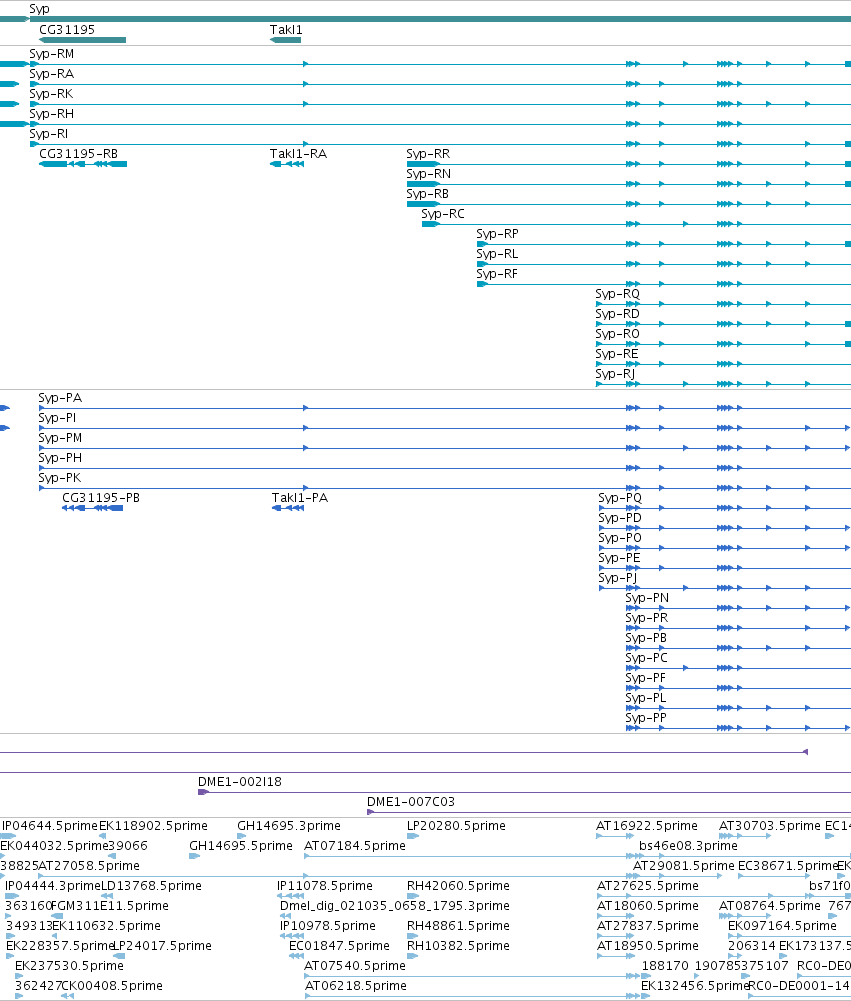Select EST EK237530.5prime
Image resolution: width=851 pixels, height=1001 pixels.
(x=70, y=966)
